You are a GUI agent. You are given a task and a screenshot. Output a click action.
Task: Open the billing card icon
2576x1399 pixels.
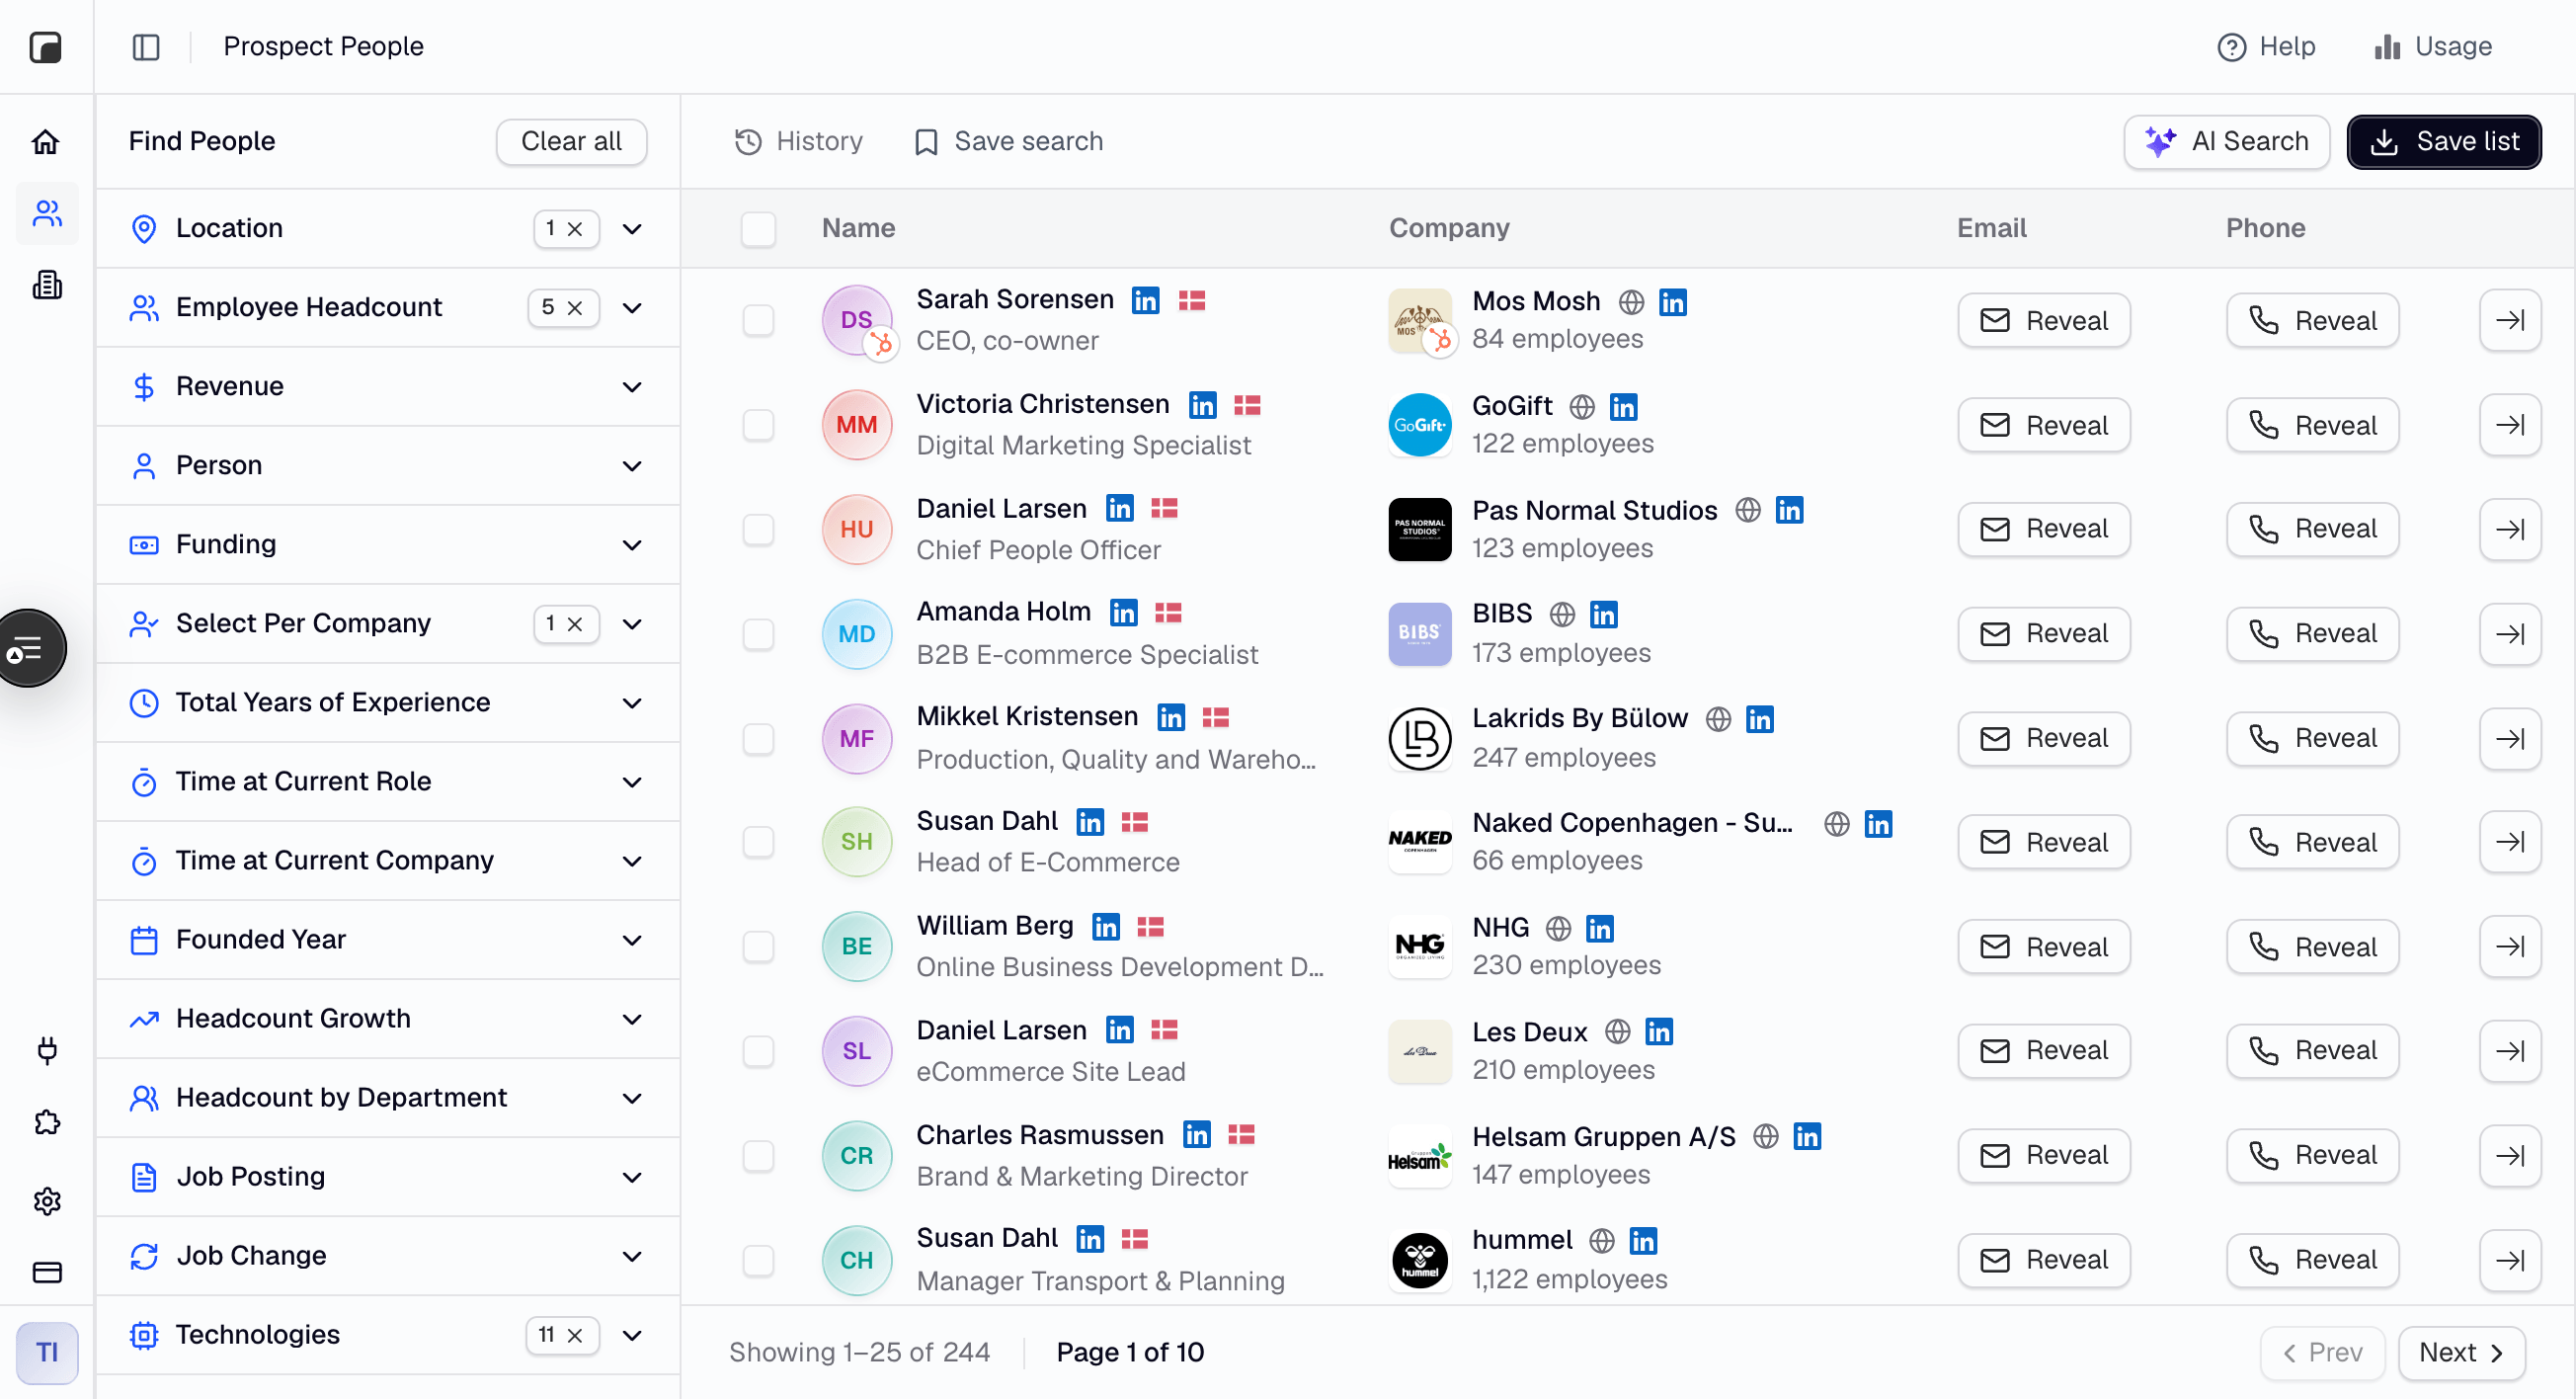coord(46,1272)
